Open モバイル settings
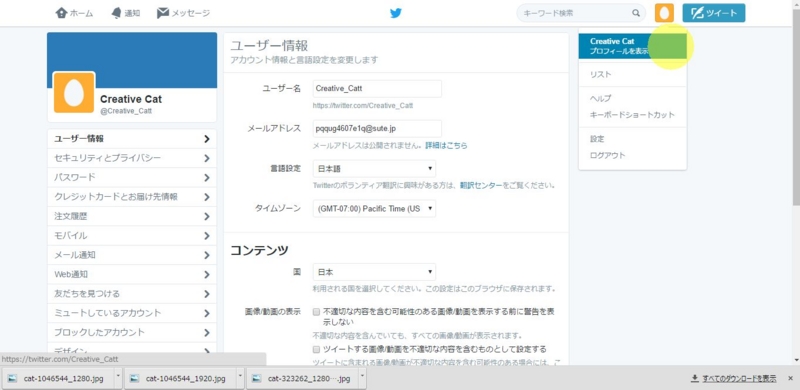Viewport: 800px width, 390px height. pos(132,236)
